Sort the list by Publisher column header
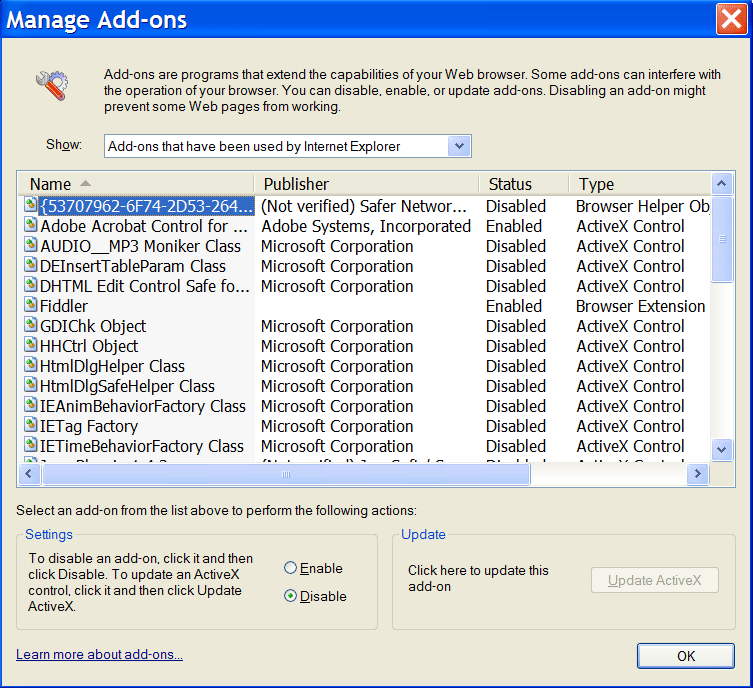Screen dimensions: 753x688 click(x=366, y=184)
